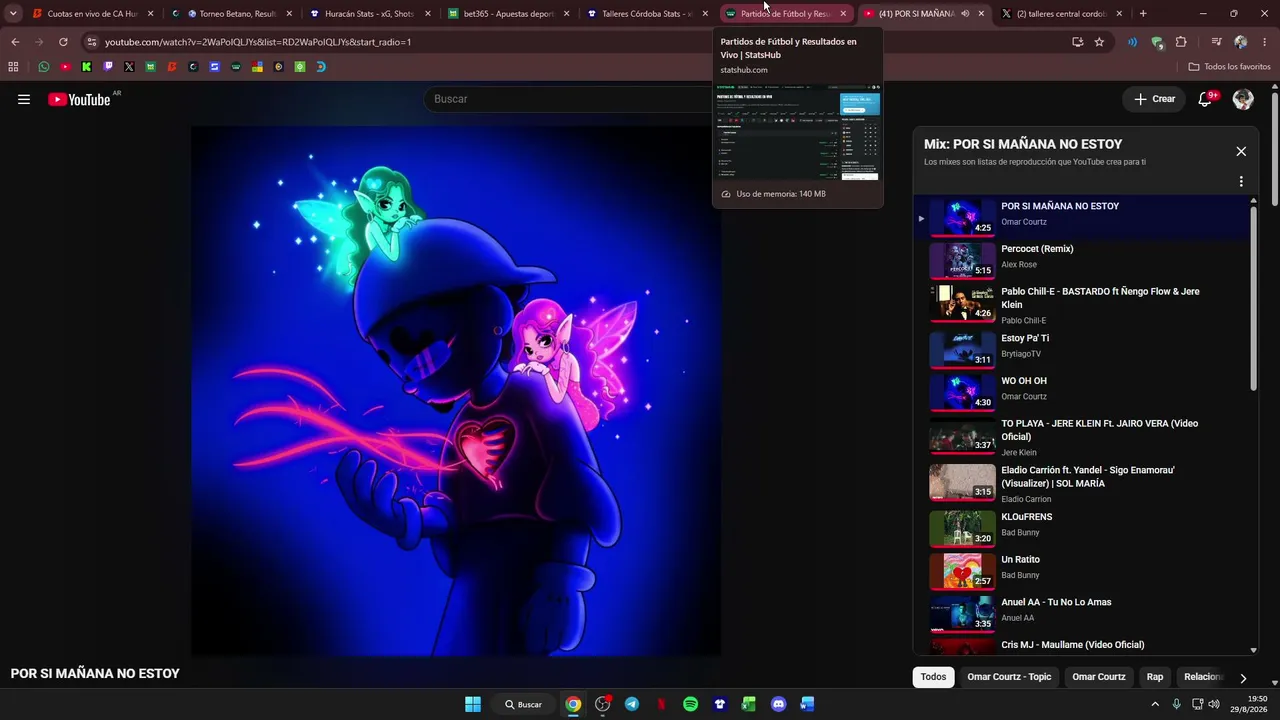Open YouTube notifications bell
This screenshot has height=720, width=1280.
tap(1205, 99)
